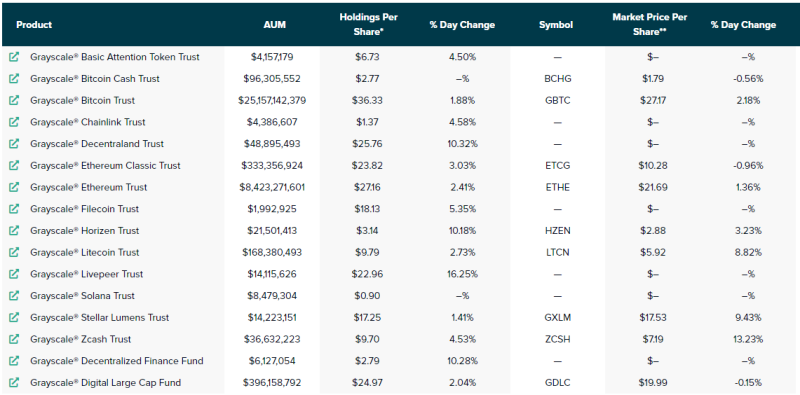Click external link icon for Digital Large Cap Fund
This screenshot has height=395, width=800.
pos(14,382)
